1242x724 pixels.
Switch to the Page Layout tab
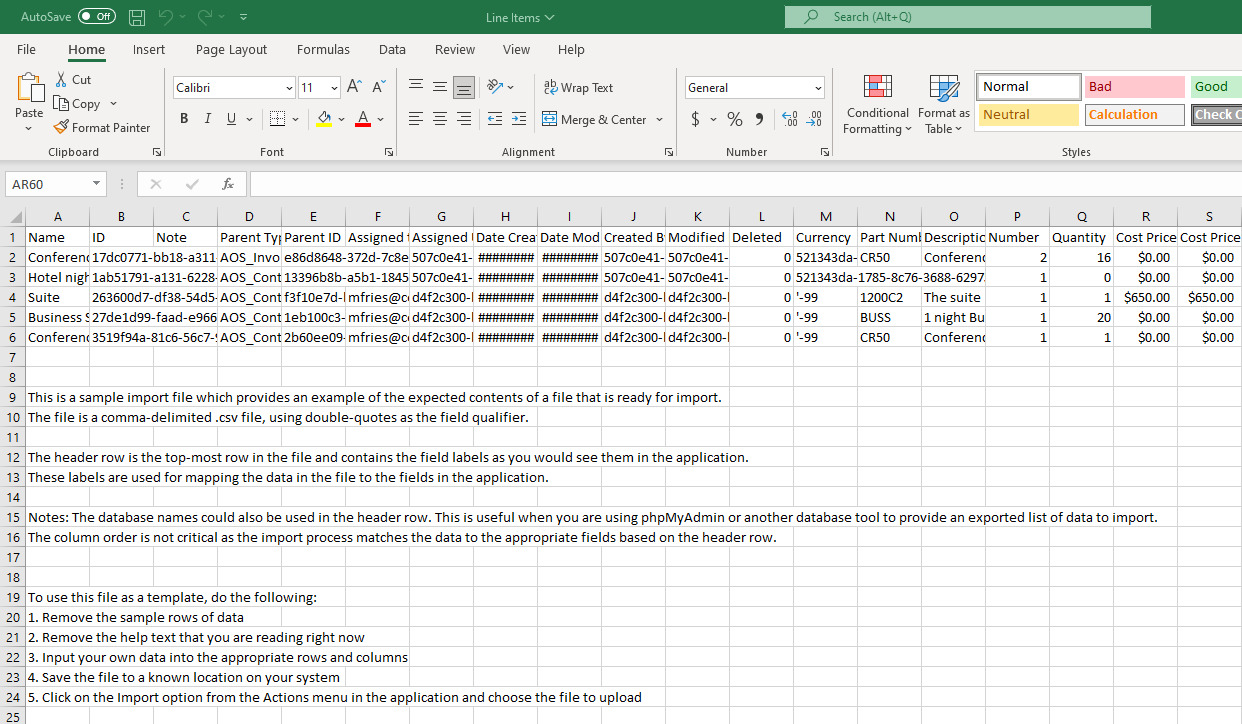pos(231,49)
